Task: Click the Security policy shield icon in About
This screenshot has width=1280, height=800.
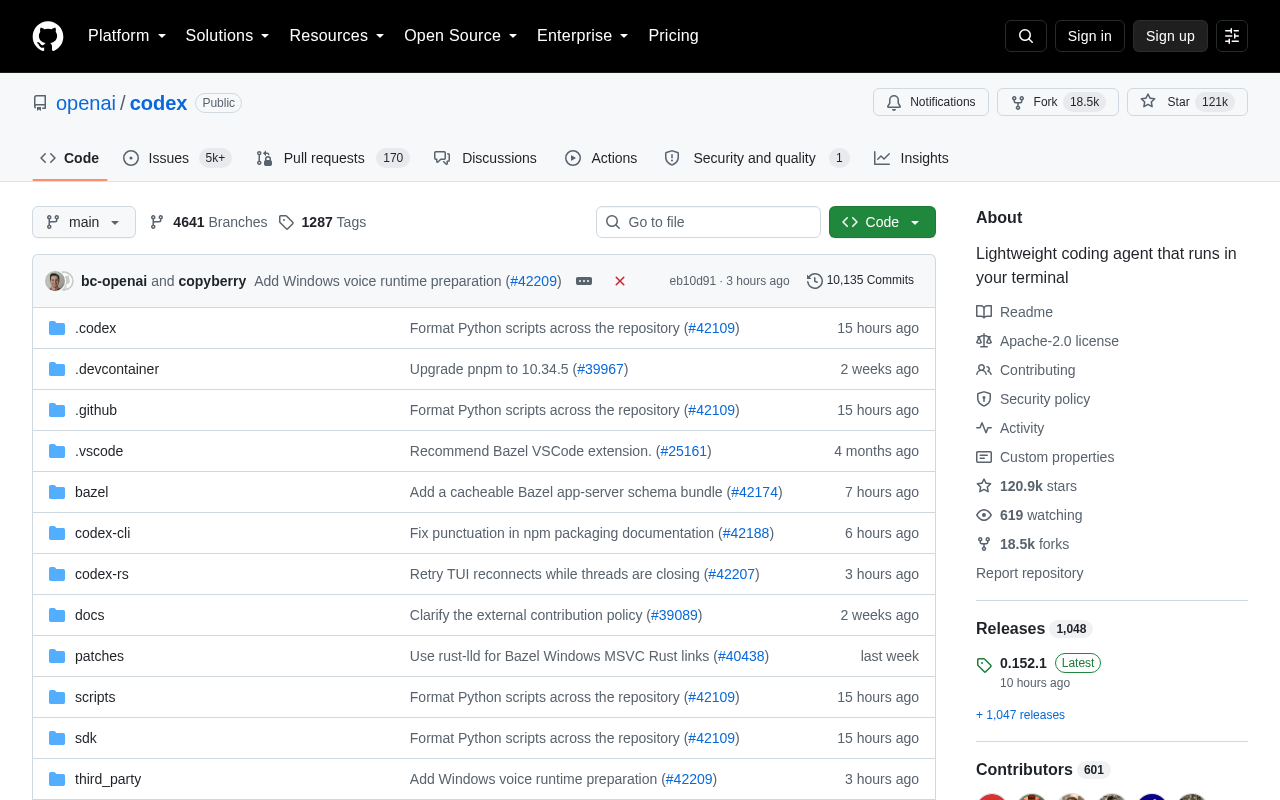Action: coord(984,399)
